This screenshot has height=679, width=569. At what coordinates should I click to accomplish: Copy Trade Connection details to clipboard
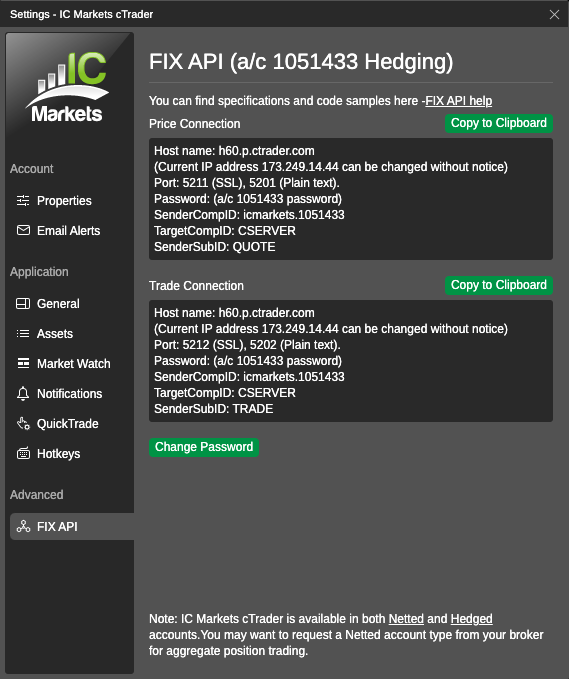coord(498,285)
